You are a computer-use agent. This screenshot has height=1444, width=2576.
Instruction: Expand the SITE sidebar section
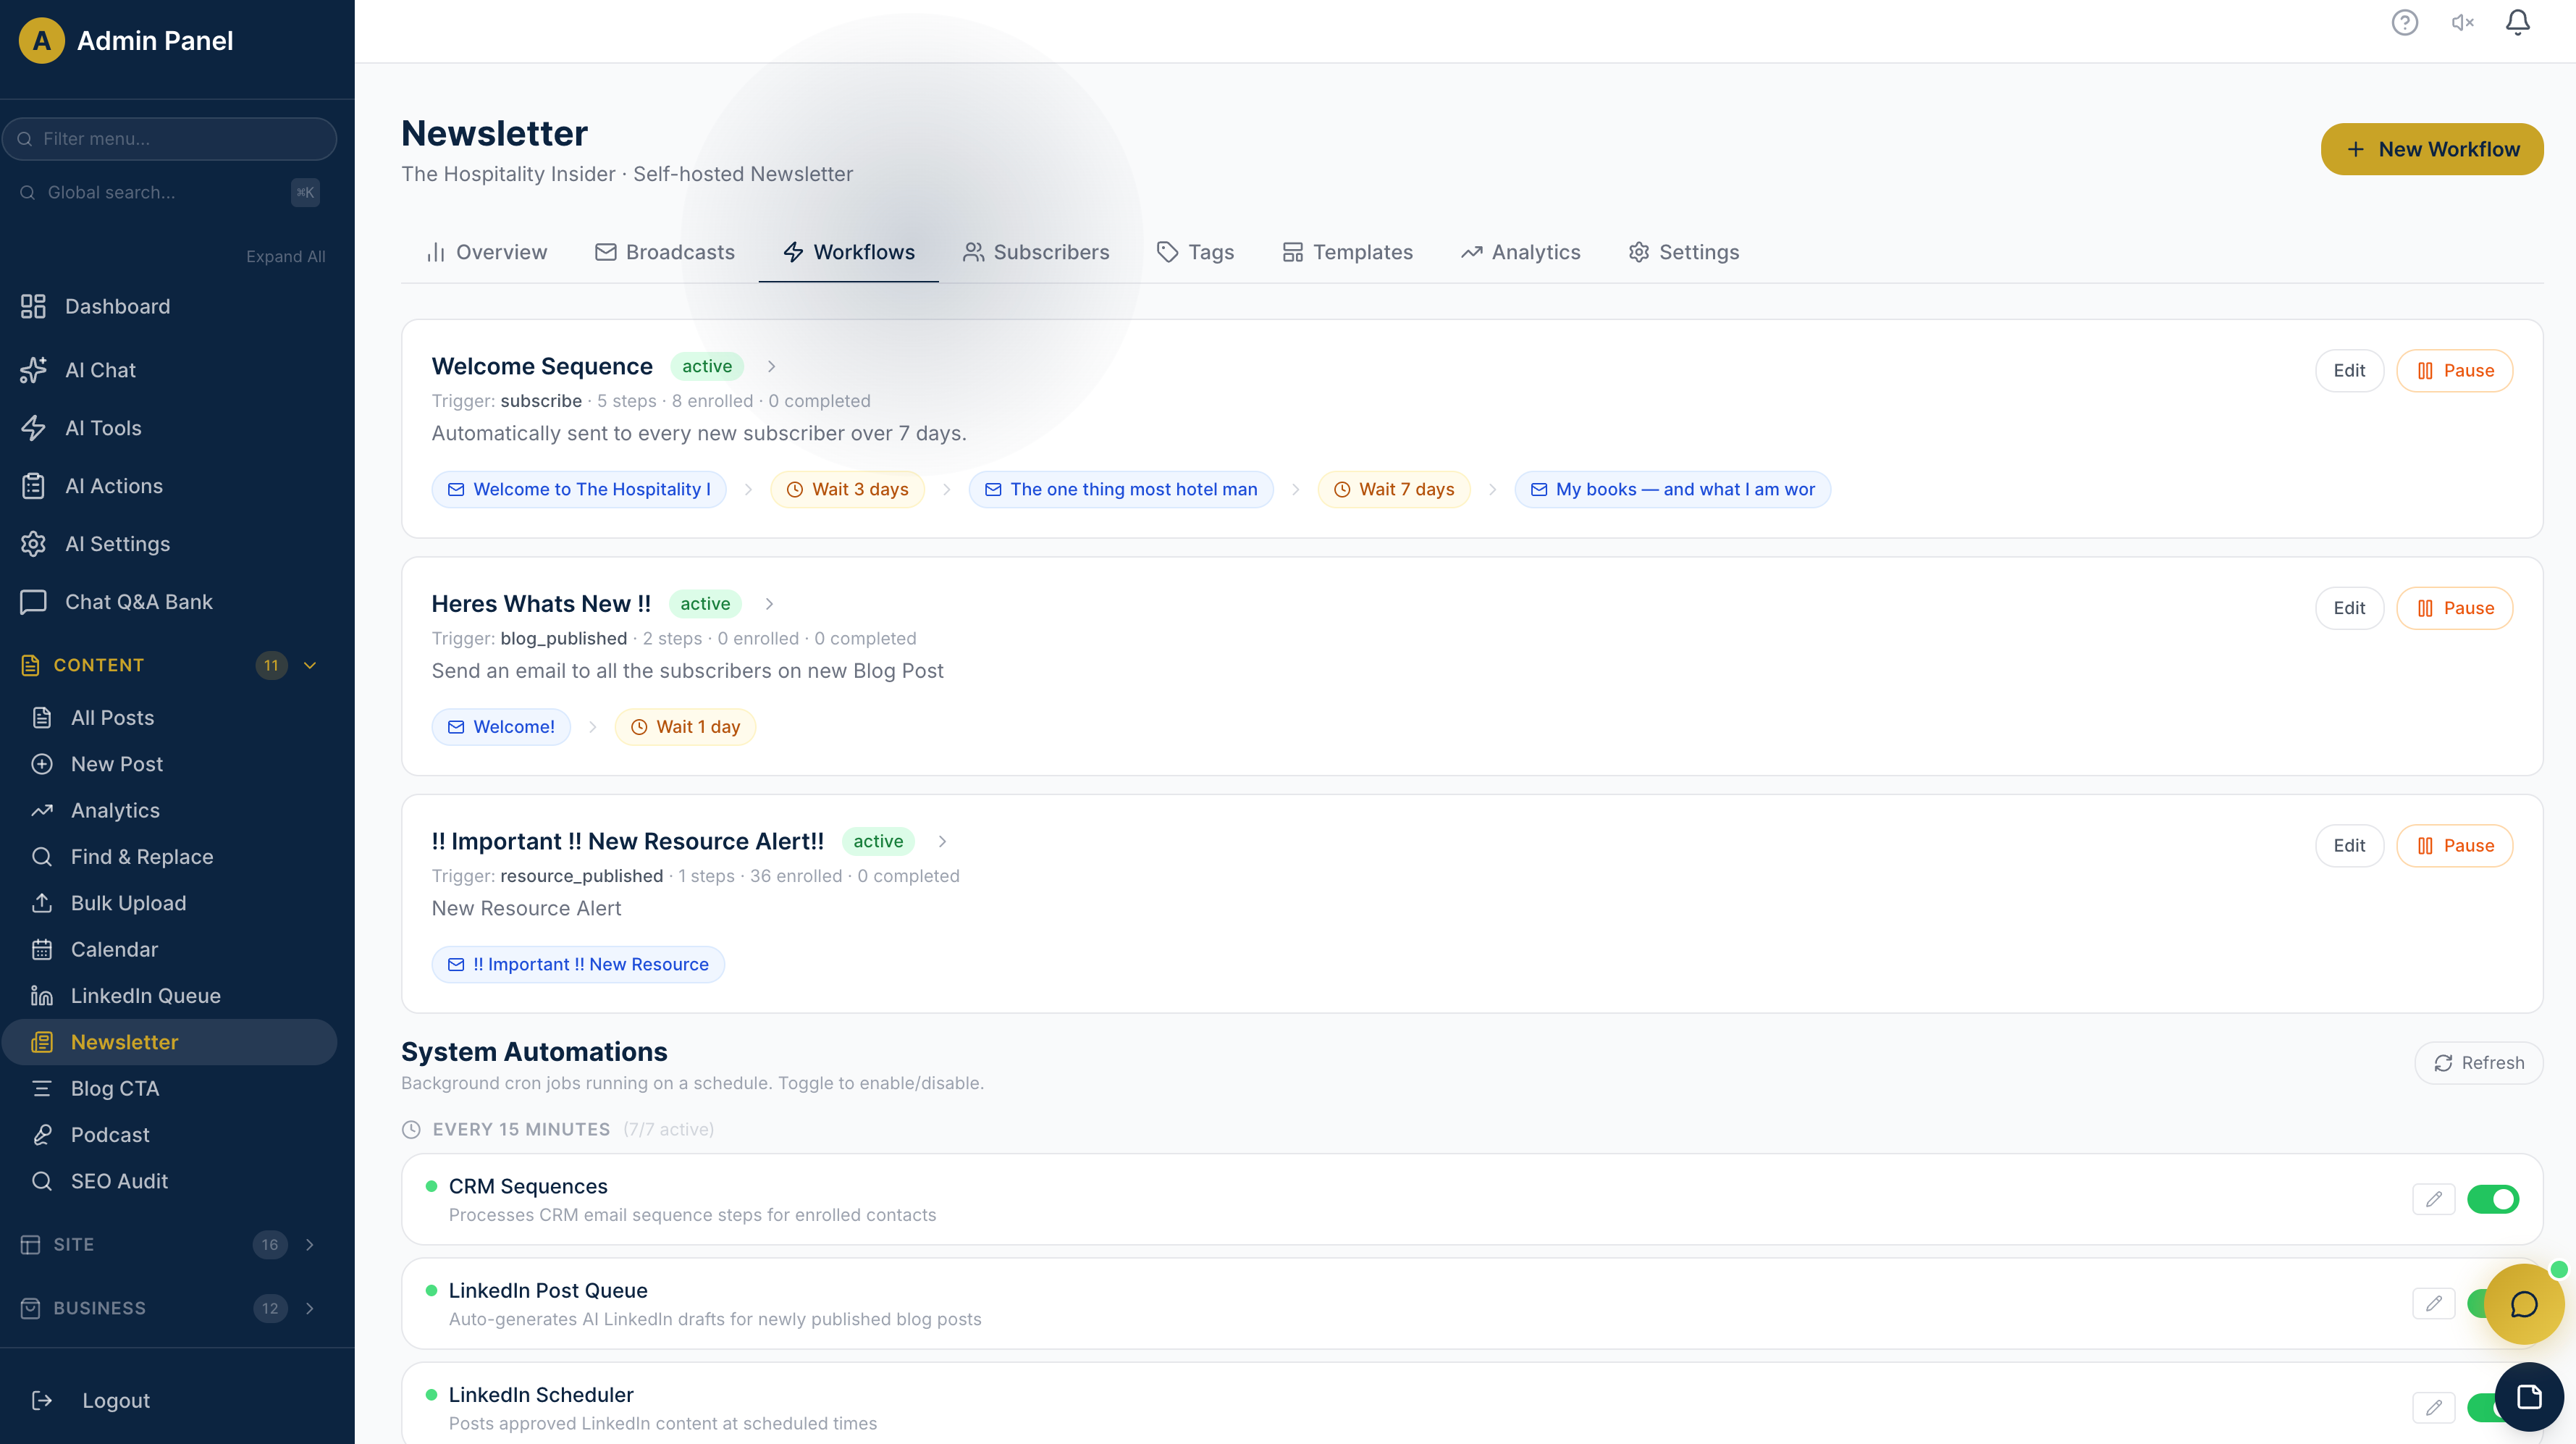(x=309, y=1245)
